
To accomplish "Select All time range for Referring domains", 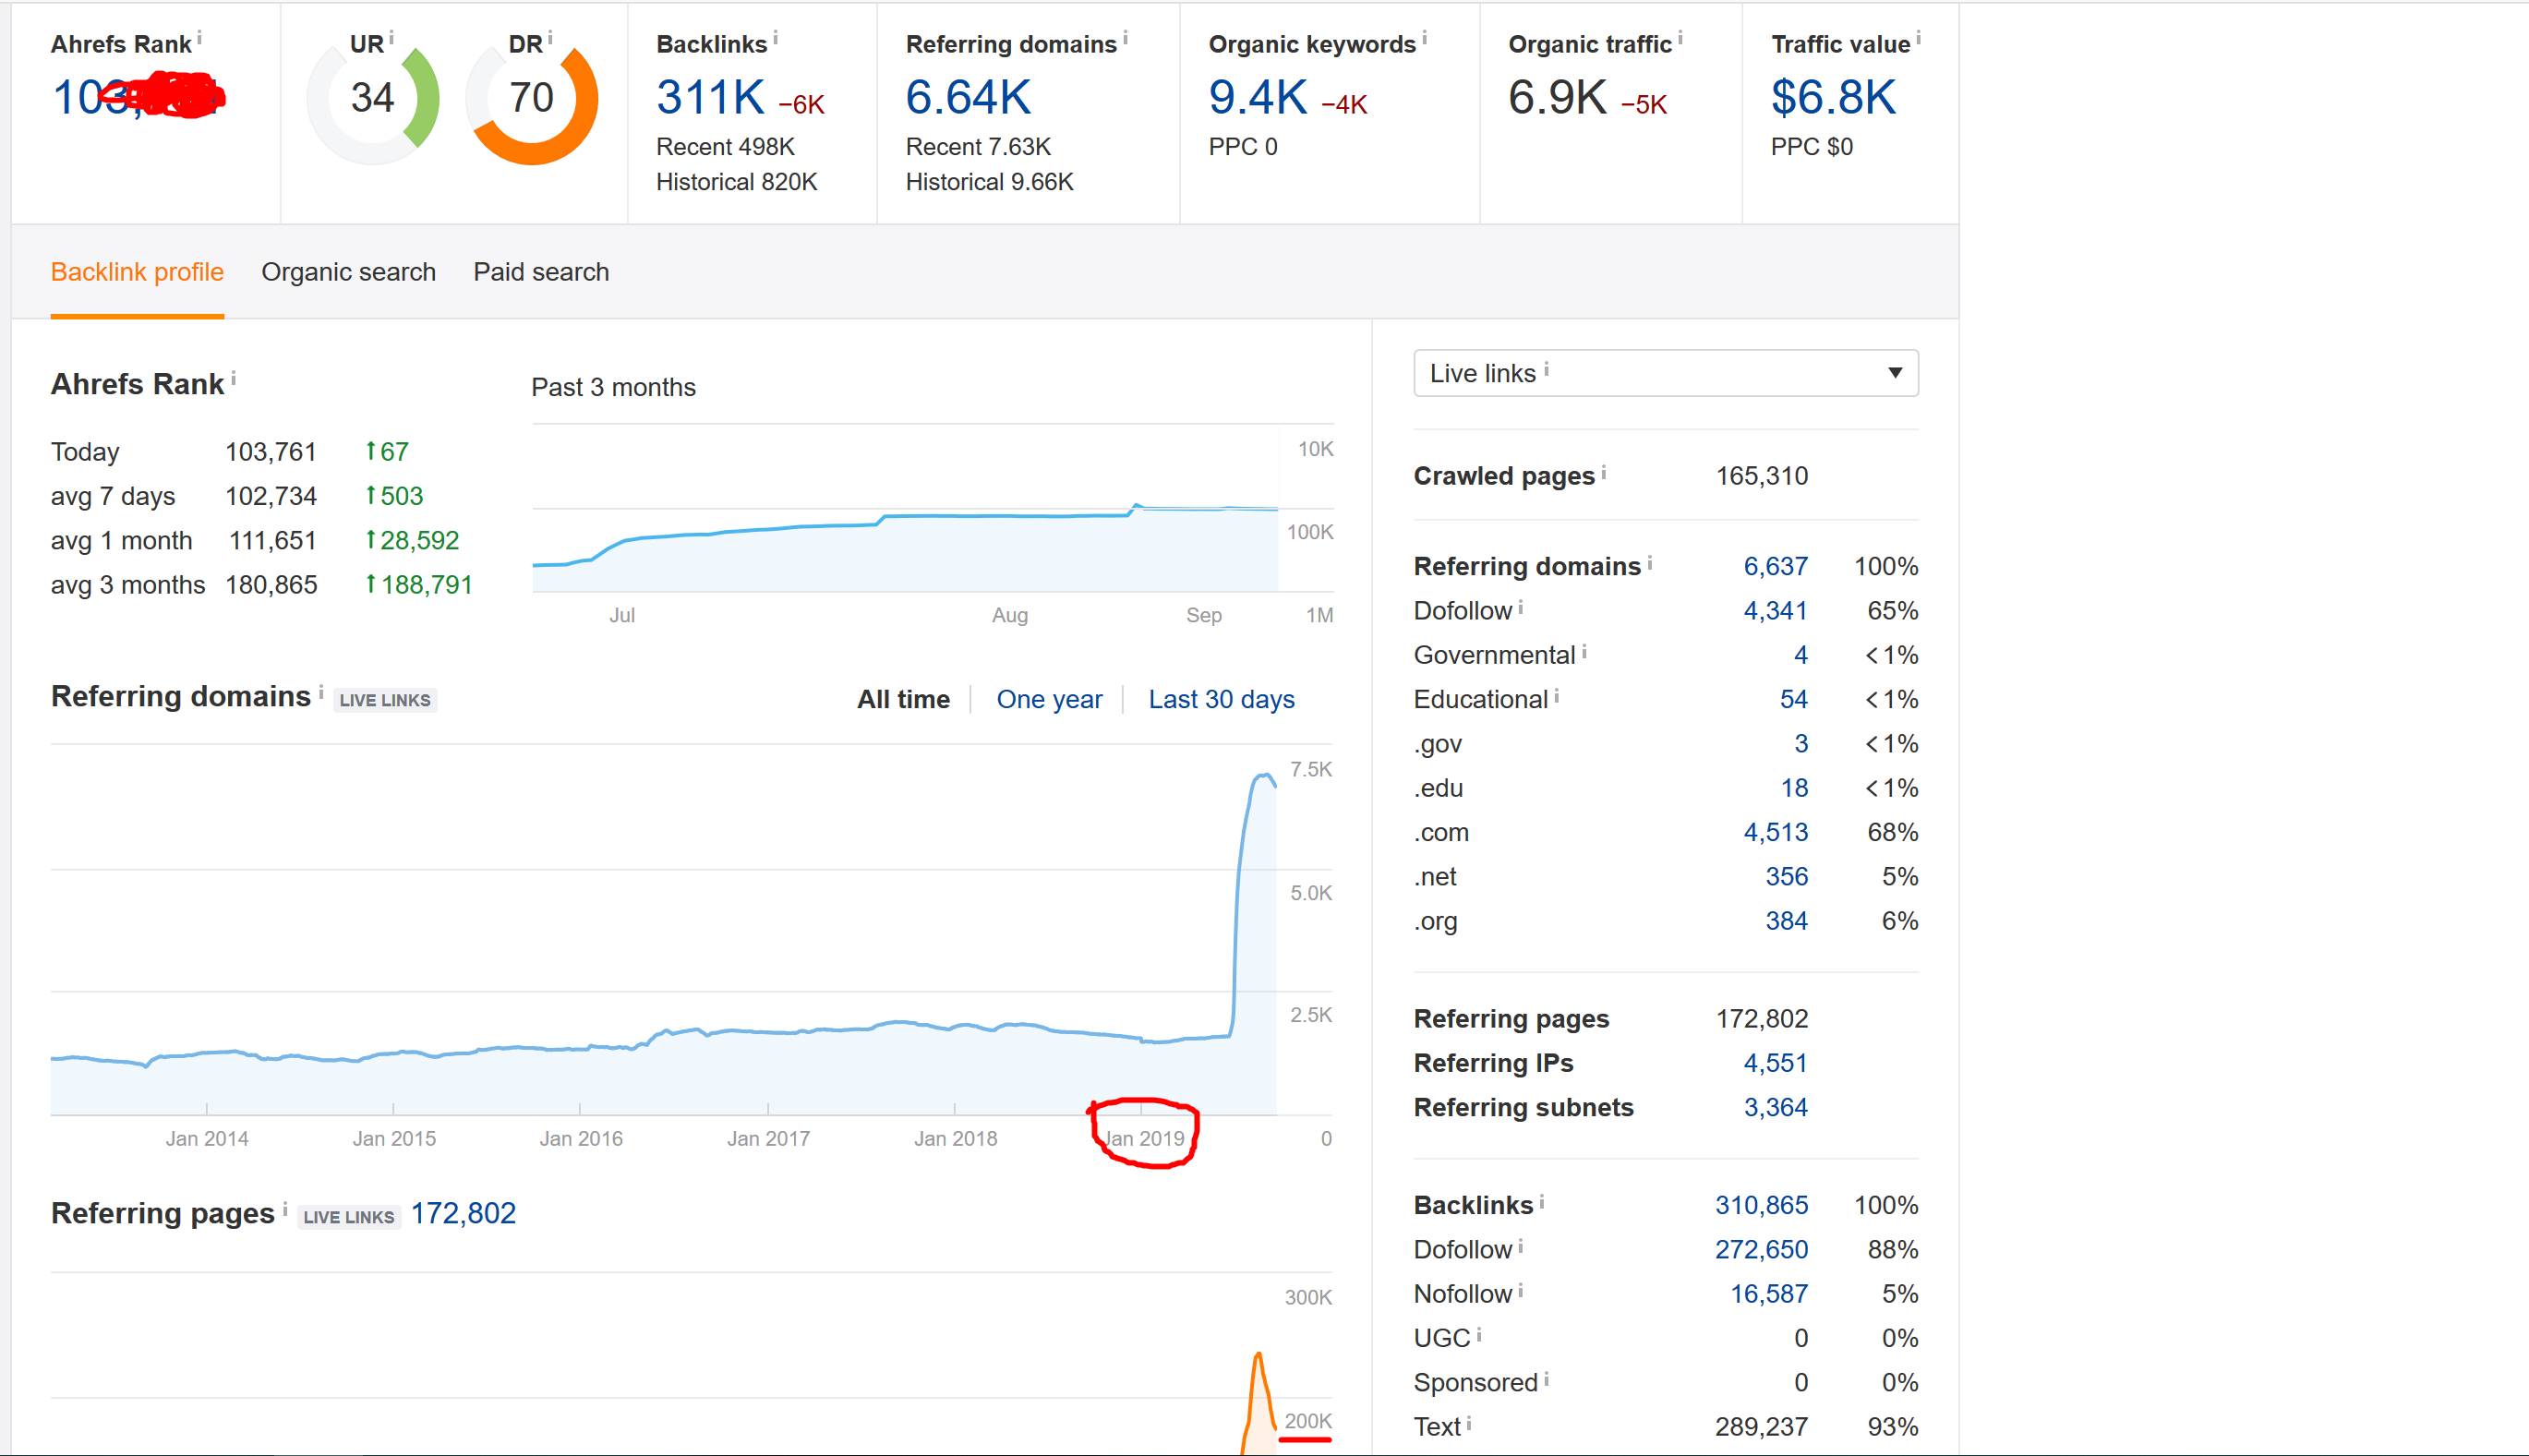I will (903, 699).
